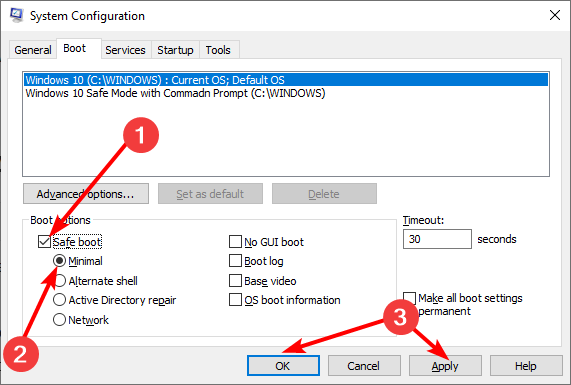The height and width of the screenshot is (385, 571).
Task: Choose the Network safe boot option
Action: (60, 320)
